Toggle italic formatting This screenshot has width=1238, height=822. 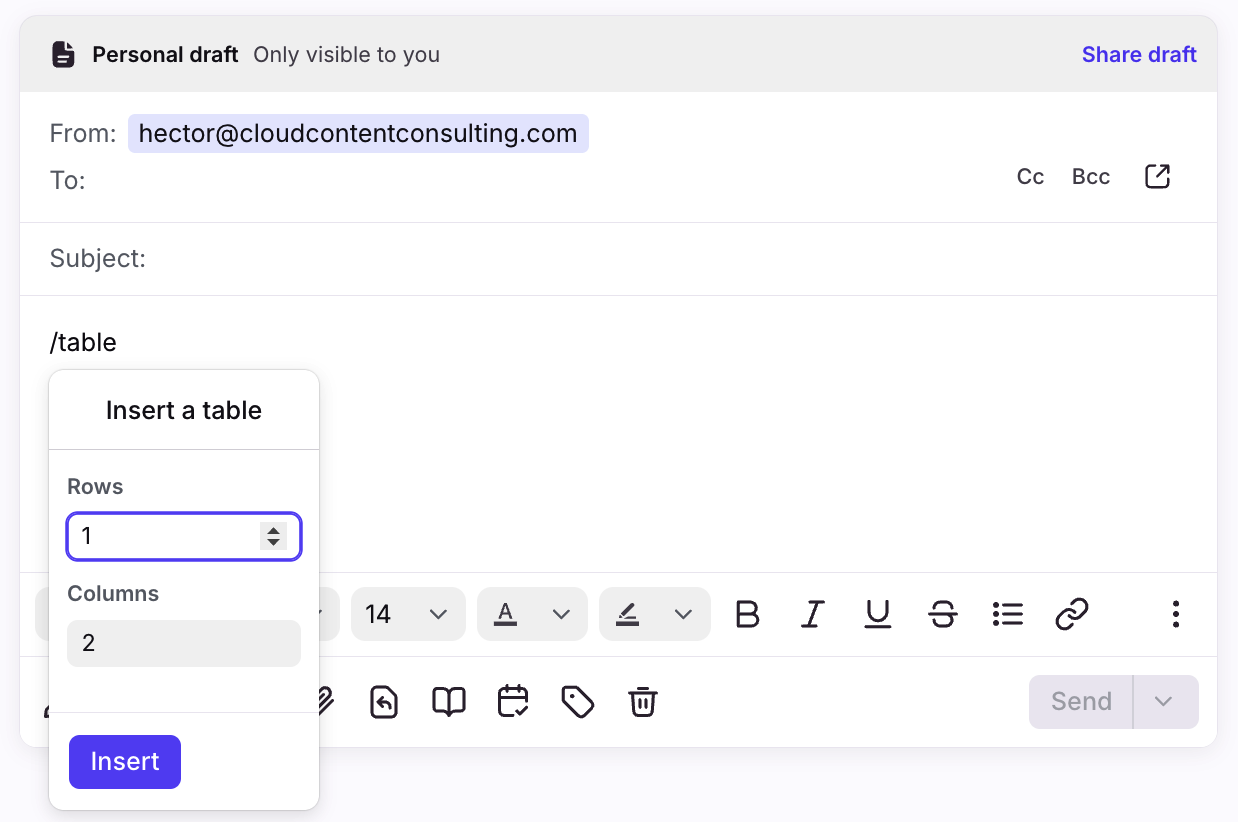click(x=813, y=614)
